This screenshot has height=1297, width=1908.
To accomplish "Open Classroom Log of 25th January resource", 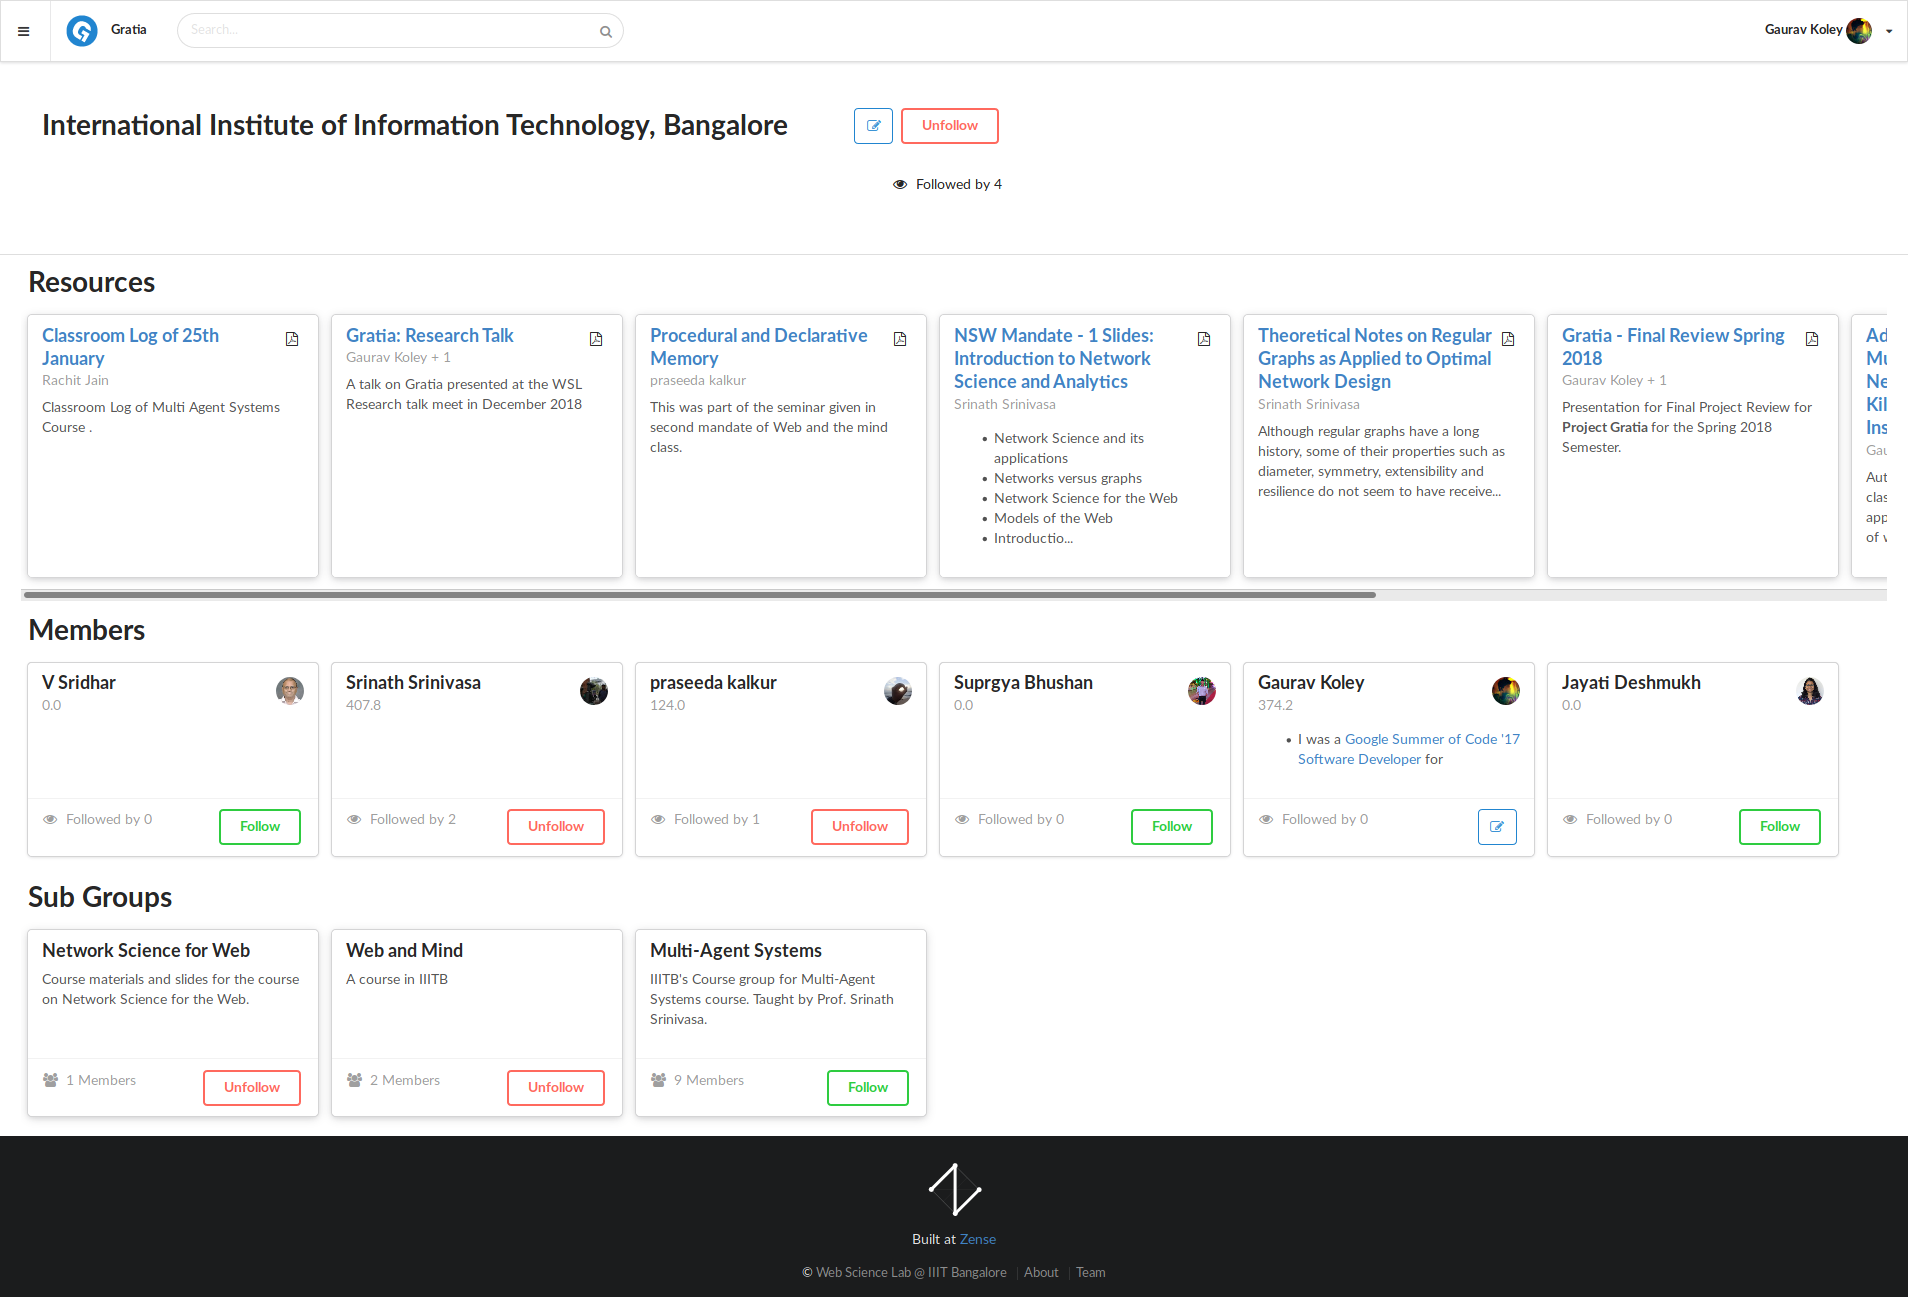I will [x=130, y=347].
